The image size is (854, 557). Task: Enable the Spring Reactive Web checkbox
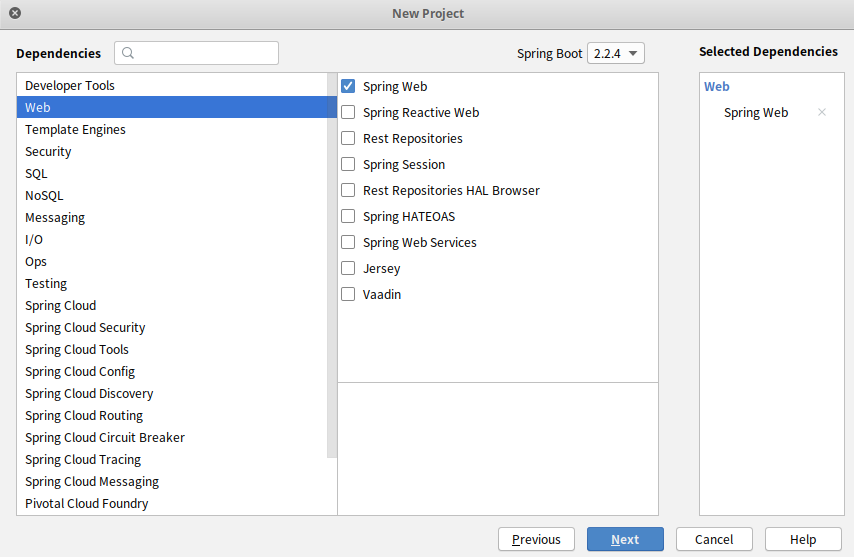click(348, 113)
